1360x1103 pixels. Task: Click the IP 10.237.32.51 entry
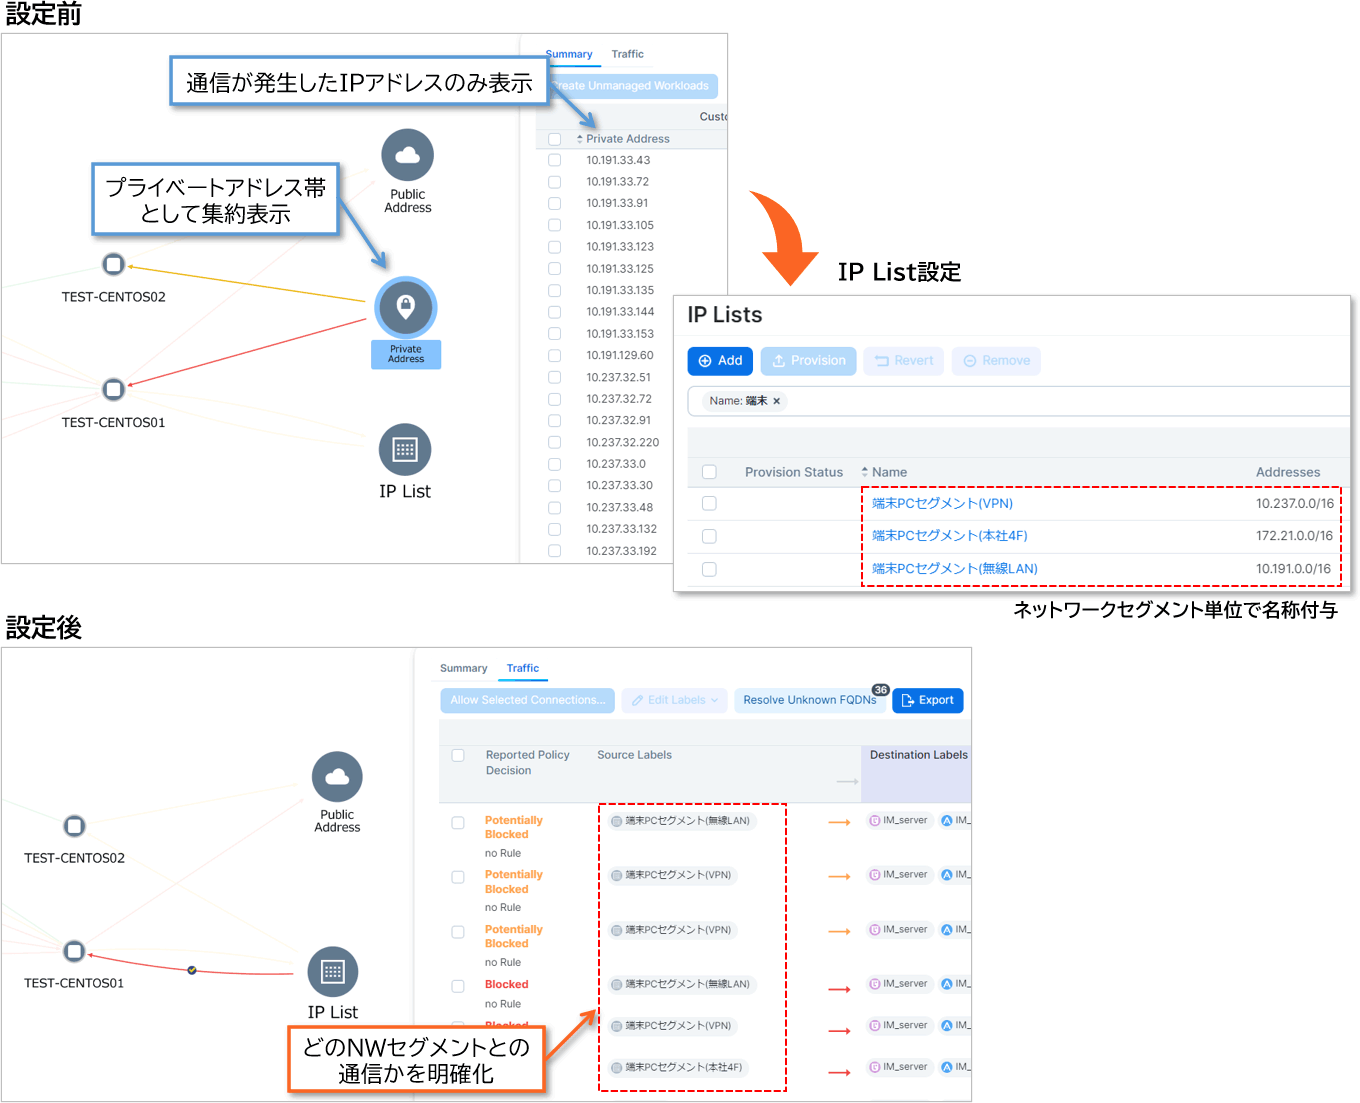[618, 377]
